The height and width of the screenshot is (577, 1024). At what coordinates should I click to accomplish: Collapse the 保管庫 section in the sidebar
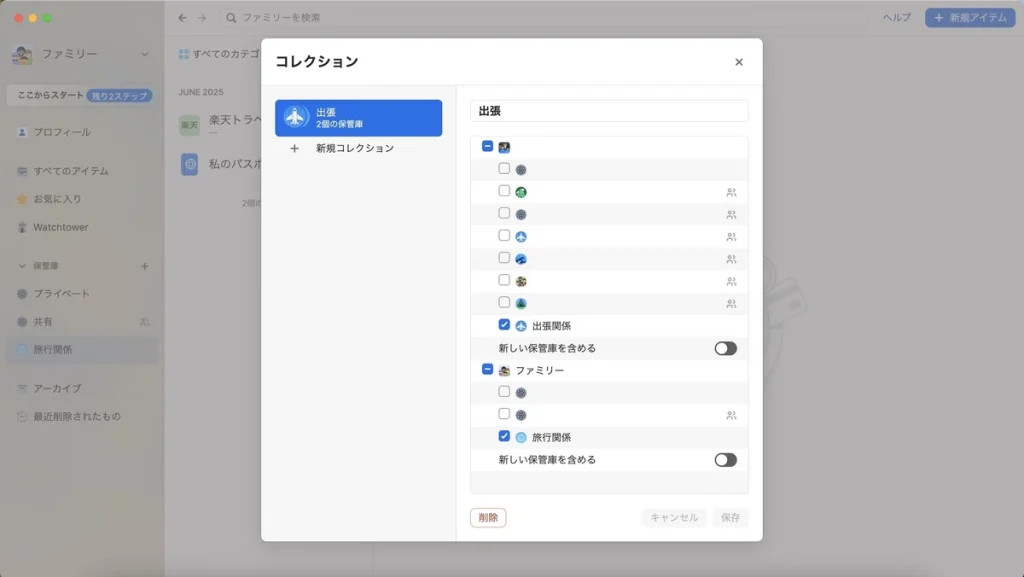tap(23, 266)
